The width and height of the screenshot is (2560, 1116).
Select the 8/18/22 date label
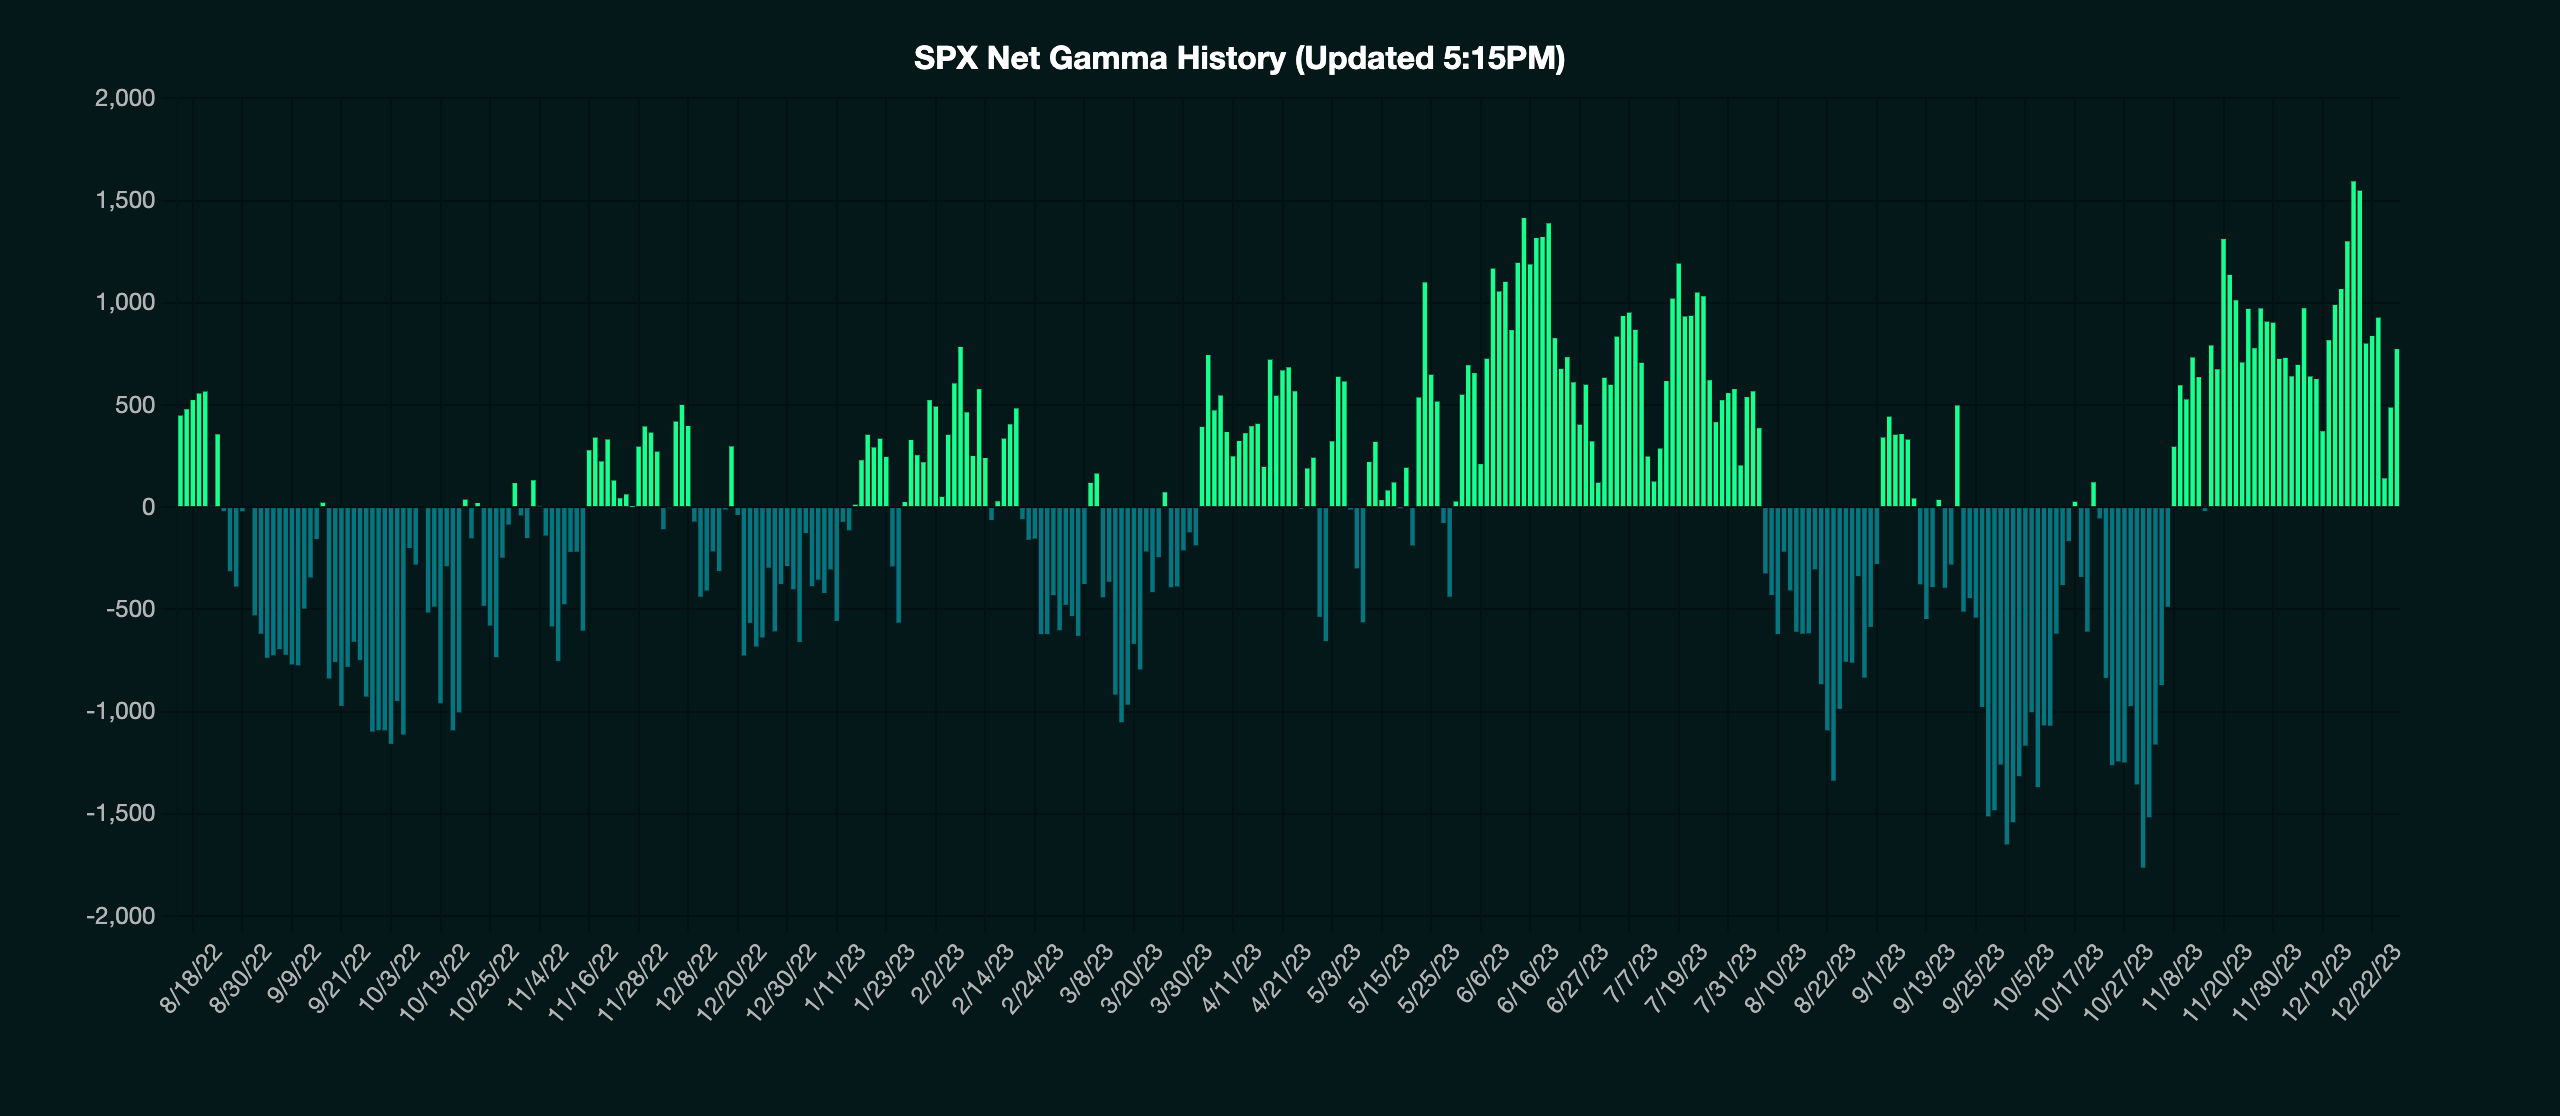tap(191, 979)
